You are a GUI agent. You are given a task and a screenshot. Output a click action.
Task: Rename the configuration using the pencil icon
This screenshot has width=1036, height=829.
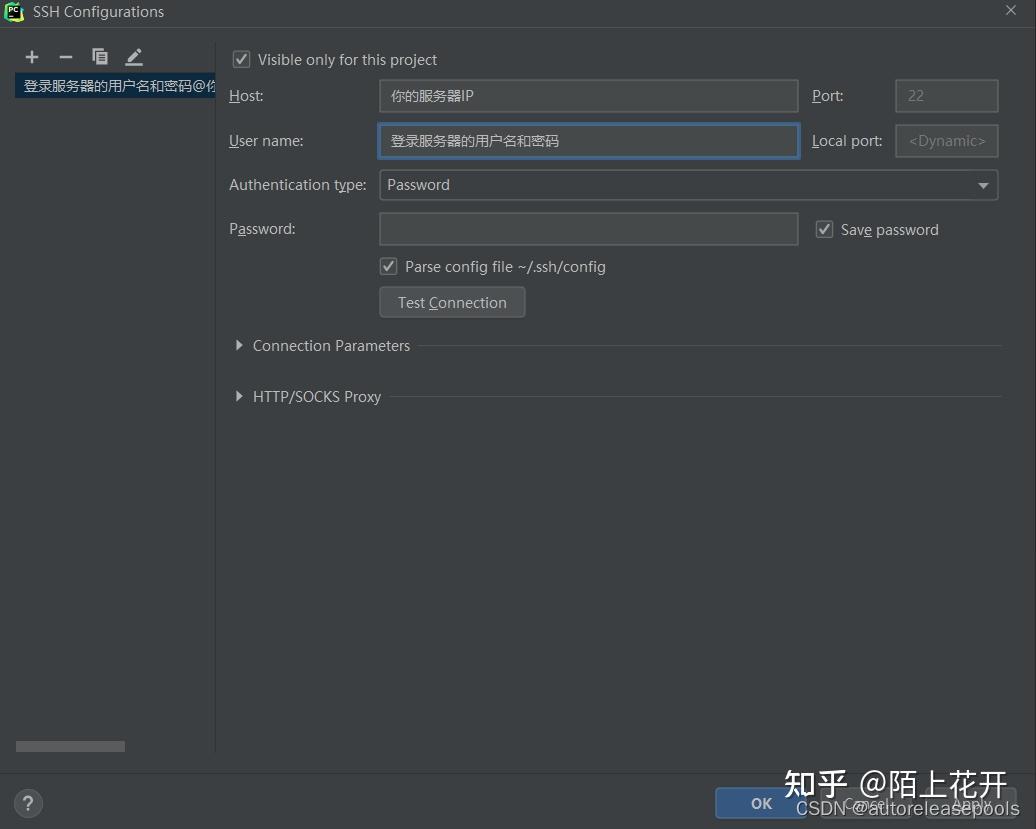[x=133, y=57]
